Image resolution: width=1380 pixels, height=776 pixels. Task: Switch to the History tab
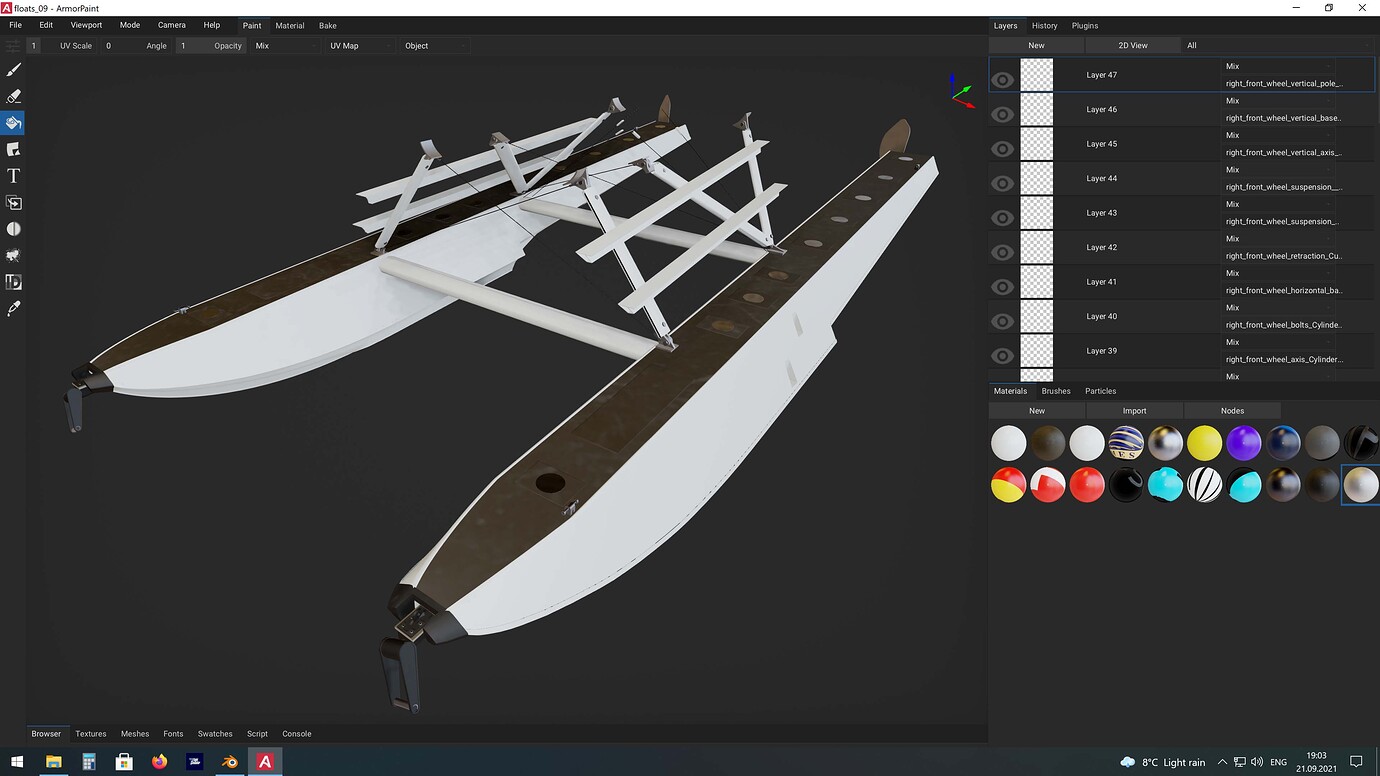tap(1045, 26)
